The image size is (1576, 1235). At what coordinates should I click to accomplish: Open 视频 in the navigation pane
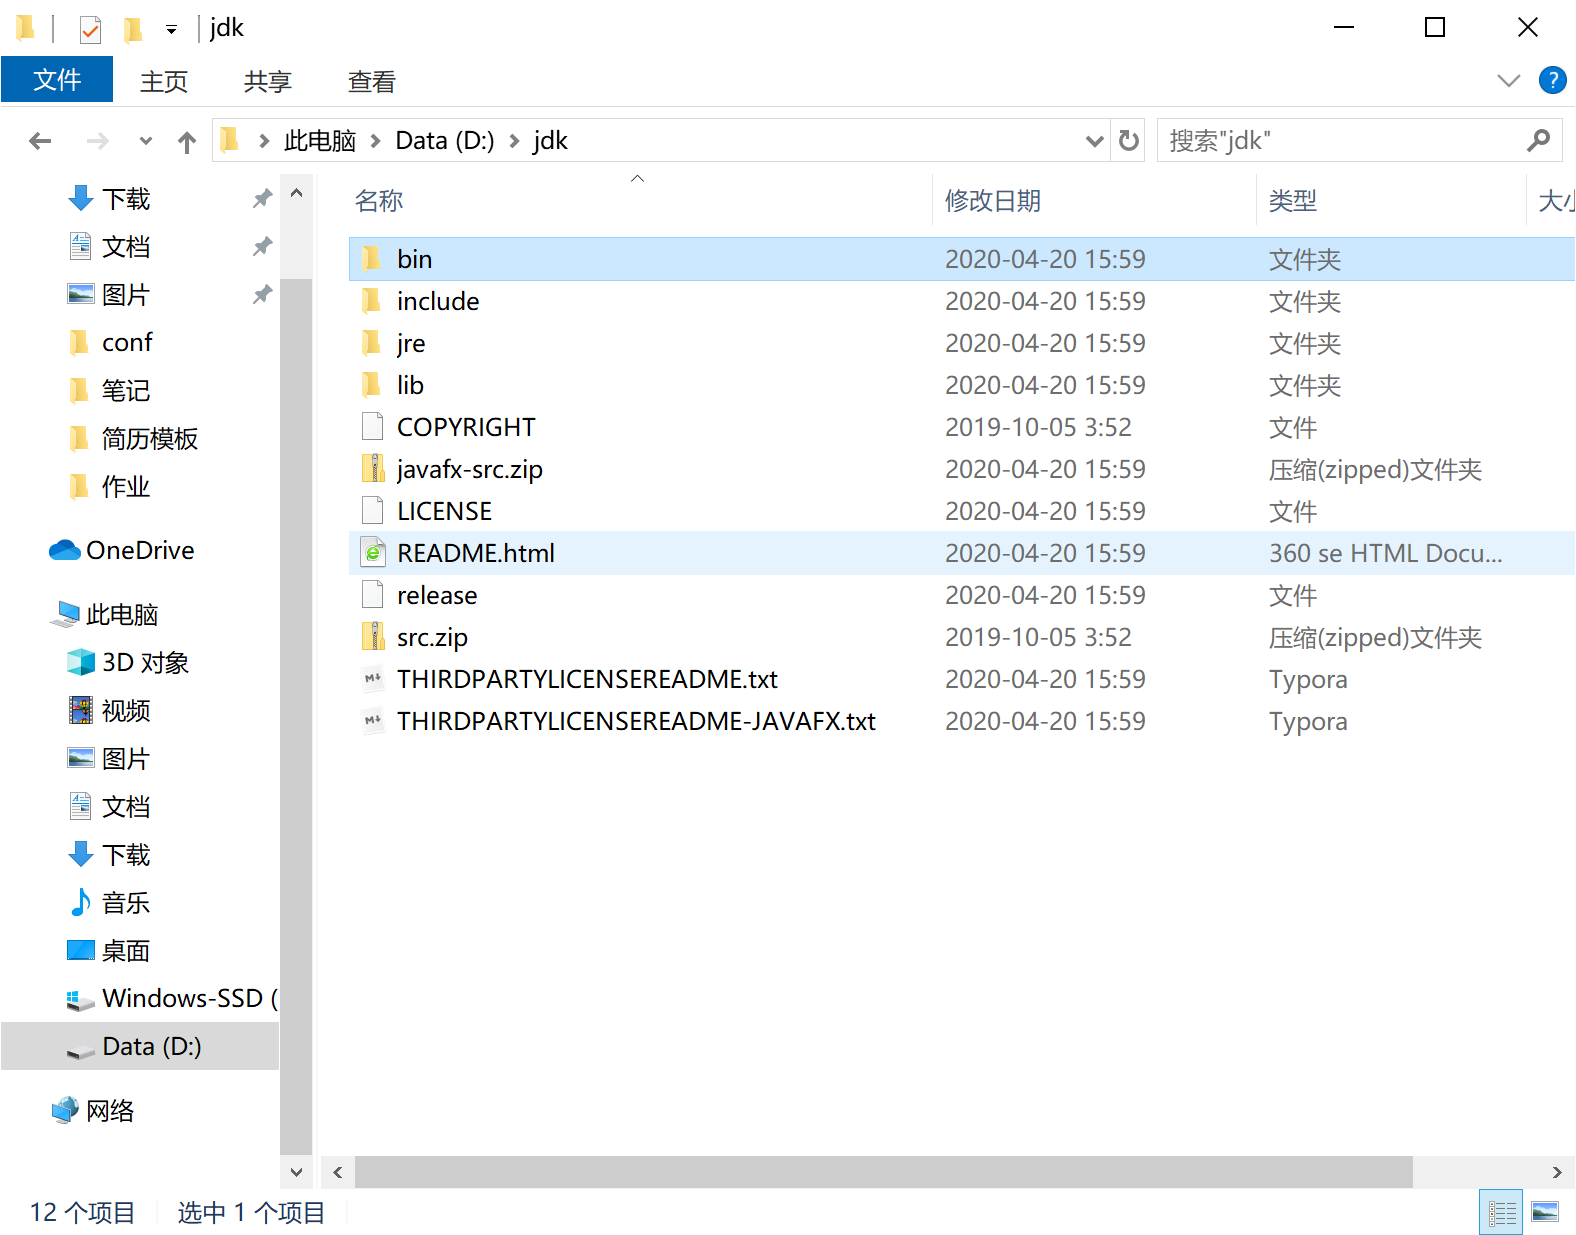pos(126,711)
